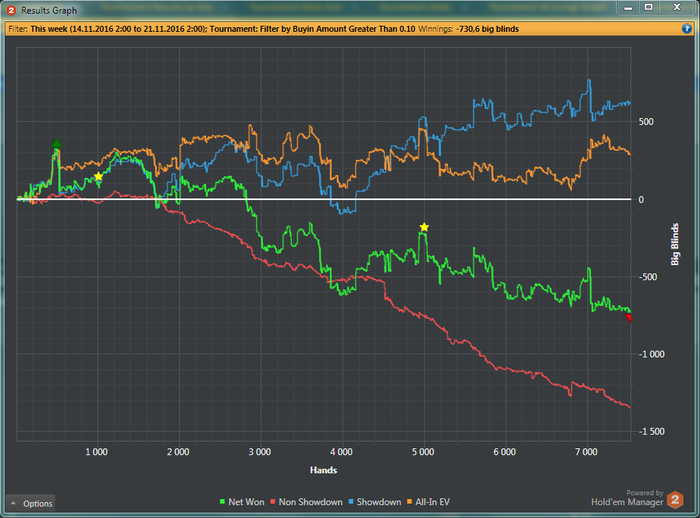Image resolution: width=700 pixels, height=518 pixels.
Task: Select the Showdown legend label
Action: coord(379,502)
